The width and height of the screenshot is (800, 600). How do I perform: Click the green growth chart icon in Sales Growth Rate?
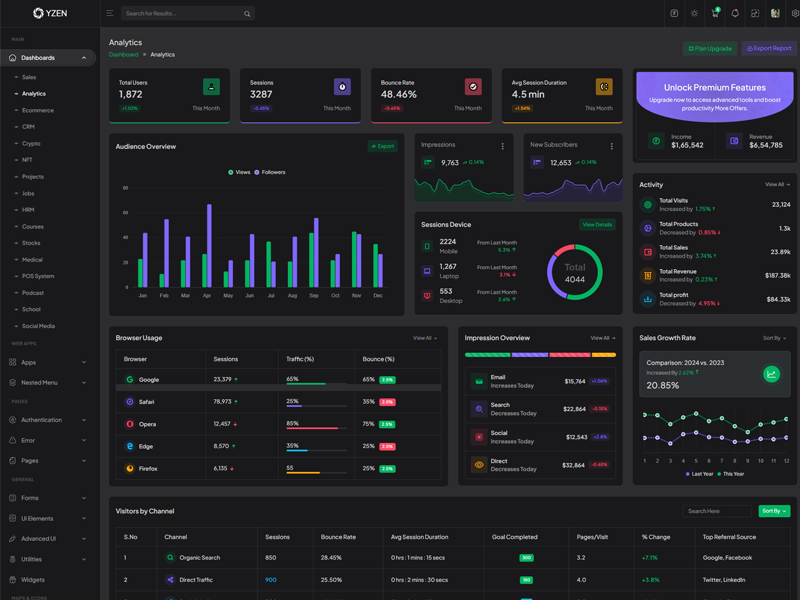pos(771,375)
